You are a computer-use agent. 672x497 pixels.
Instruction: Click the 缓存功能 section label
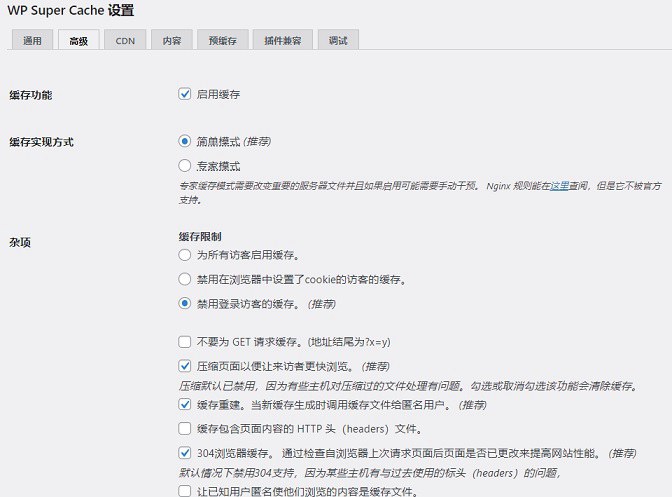(x=31, y=95)
